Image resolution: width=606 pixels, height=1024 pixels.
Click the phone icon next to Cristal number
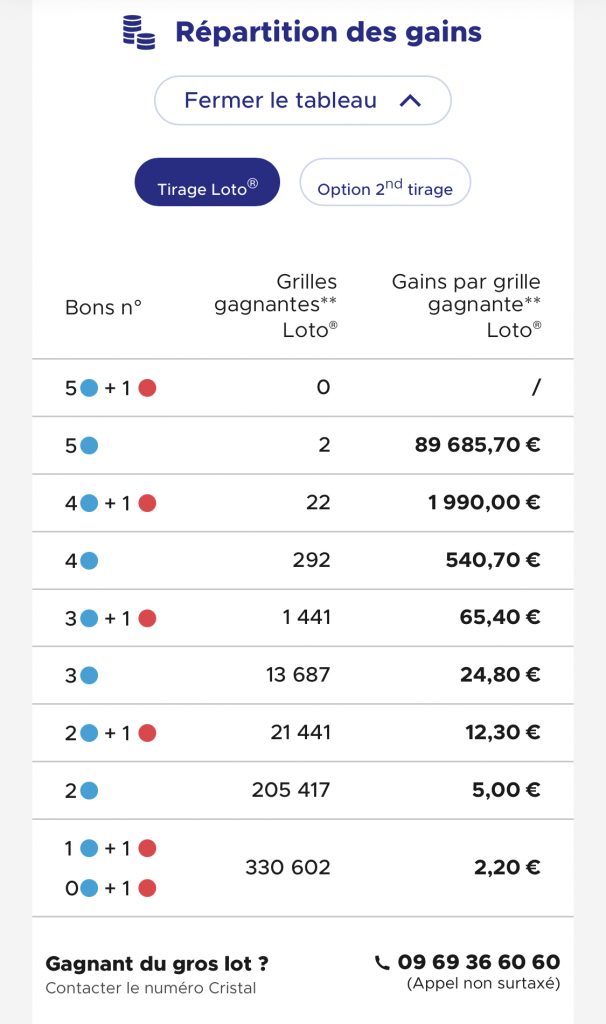point(382,963)
